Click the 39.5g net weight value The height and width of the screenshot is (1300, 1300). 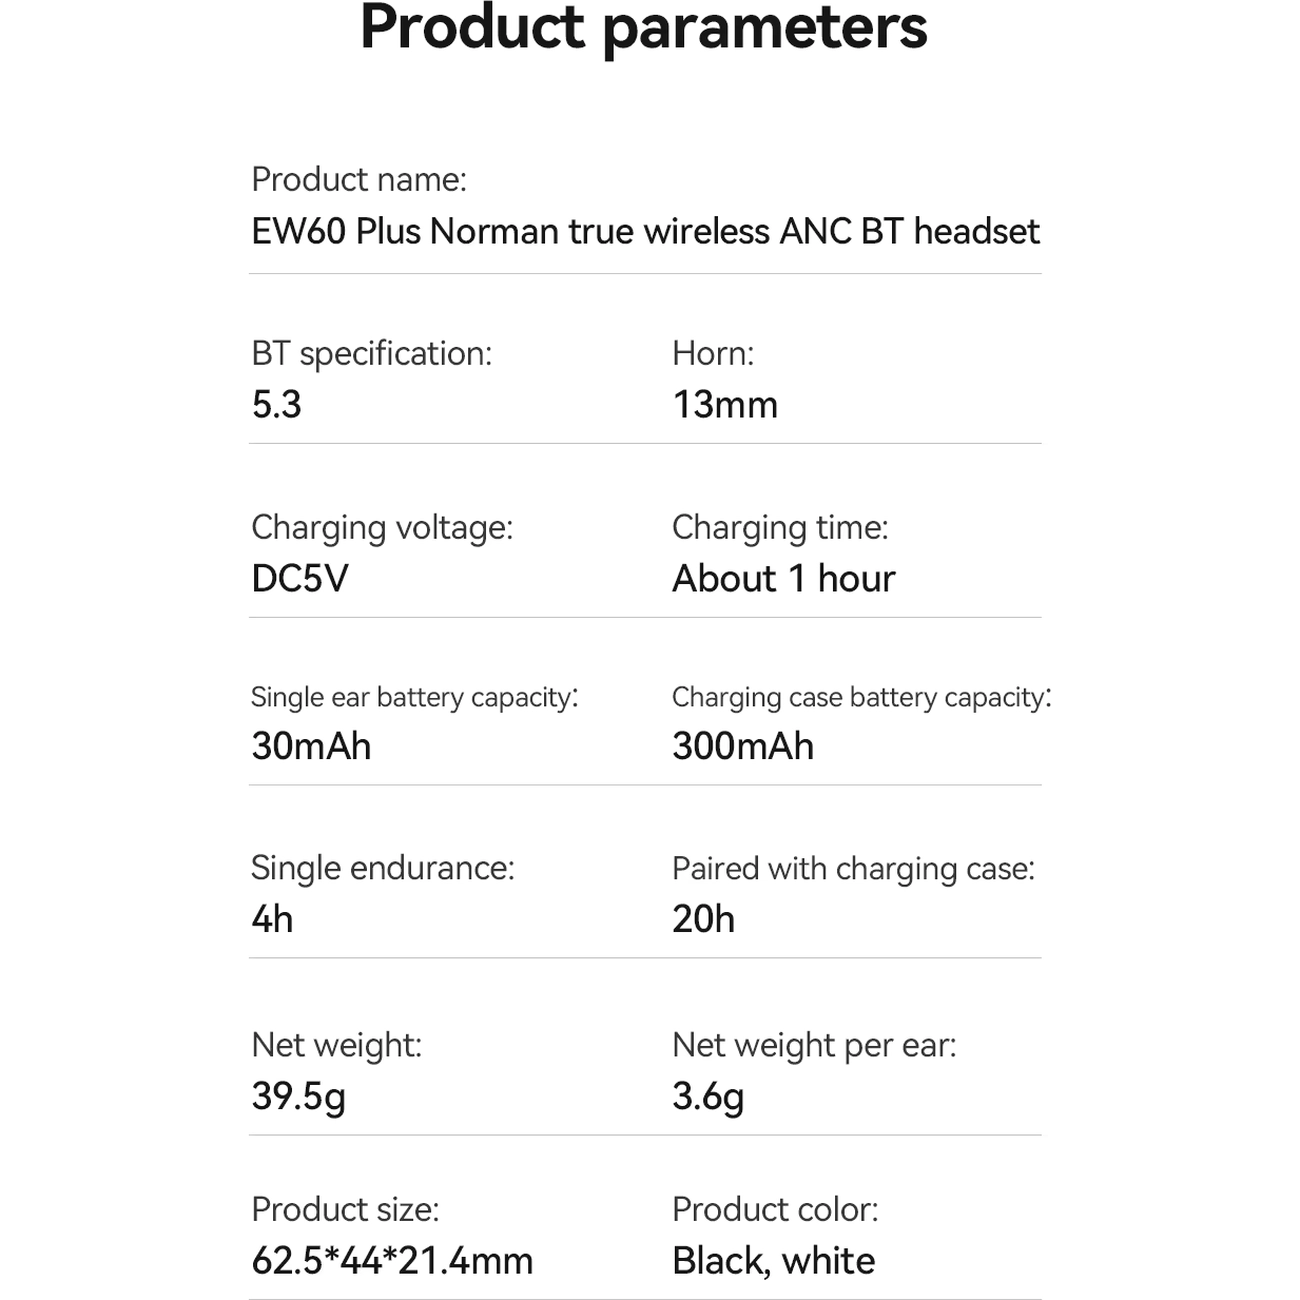298,1096
